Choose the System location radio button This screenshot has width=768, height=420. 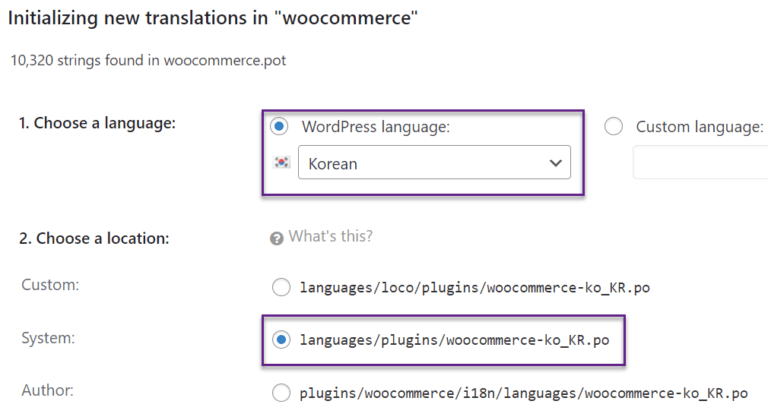281,340
